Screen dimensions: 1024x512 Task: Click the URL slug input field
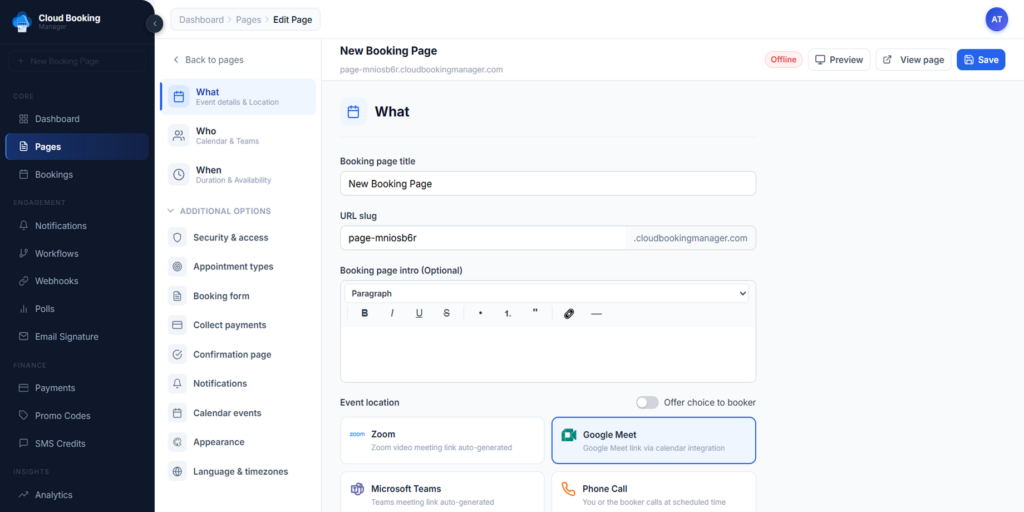(x=483, y=238)
